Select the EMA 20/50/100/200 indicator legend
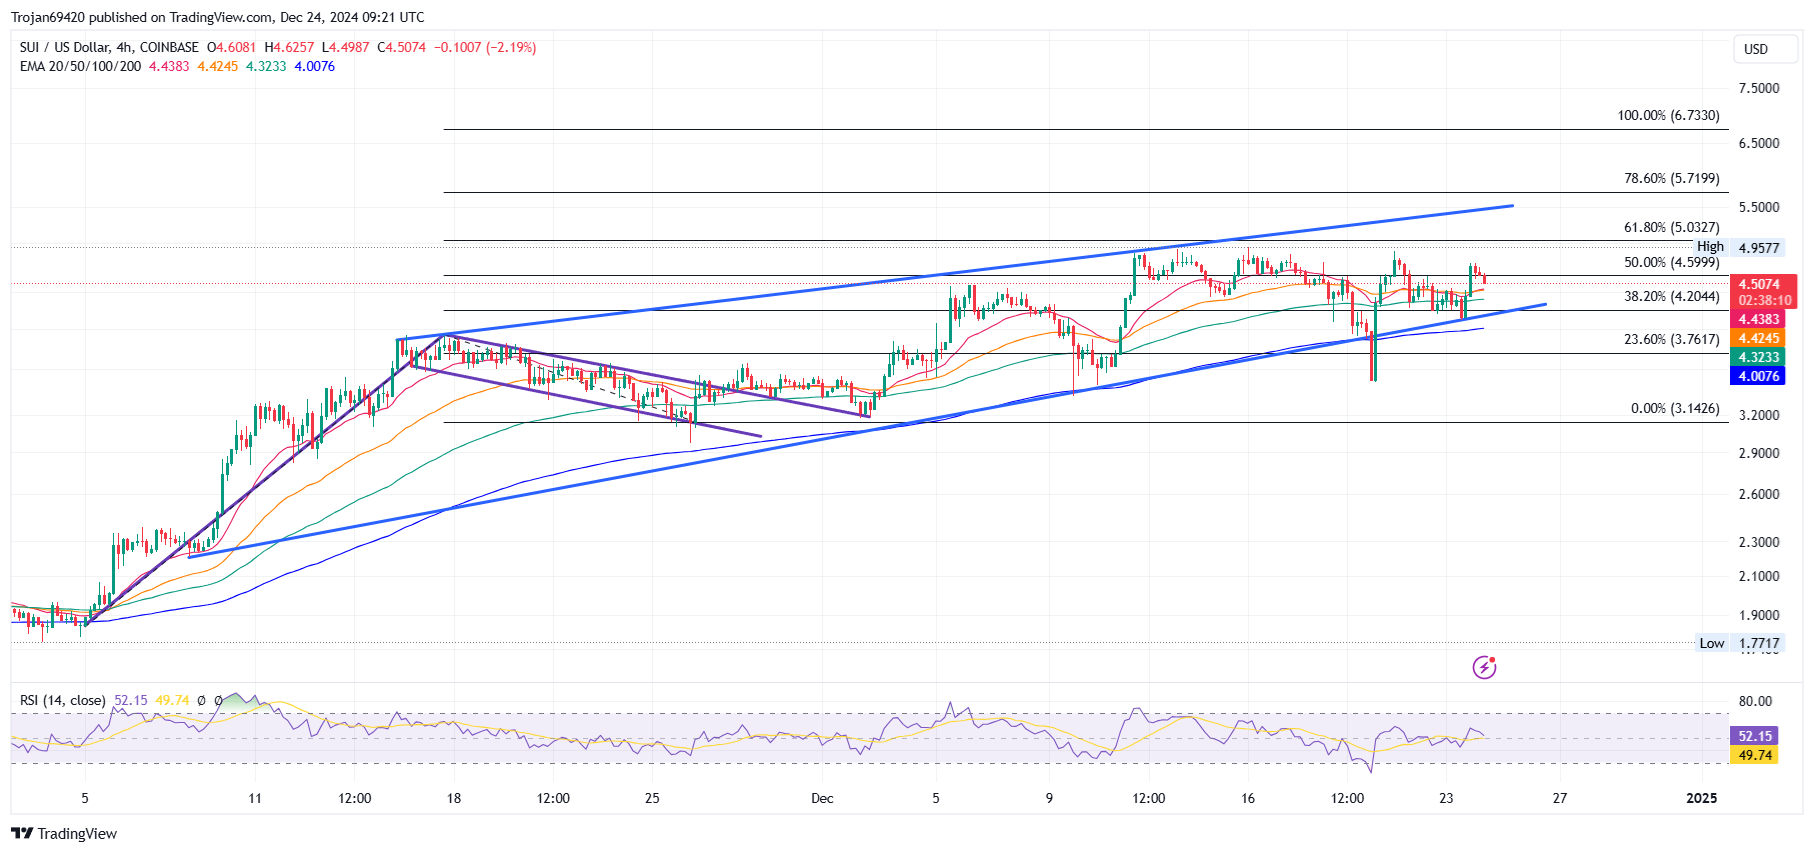This screenshot has width=1814, height=853. (x=80, y=66)
